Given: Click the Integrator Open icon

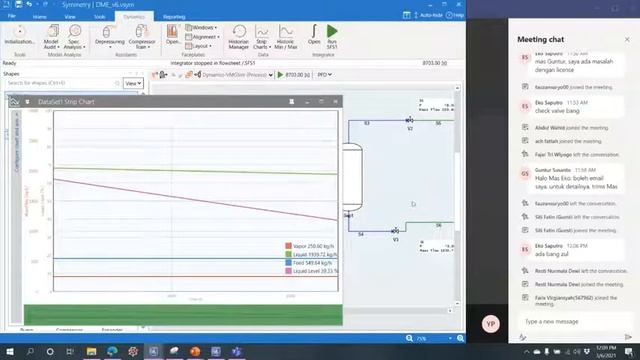Looking at the screenshot, I should point(314,34).
